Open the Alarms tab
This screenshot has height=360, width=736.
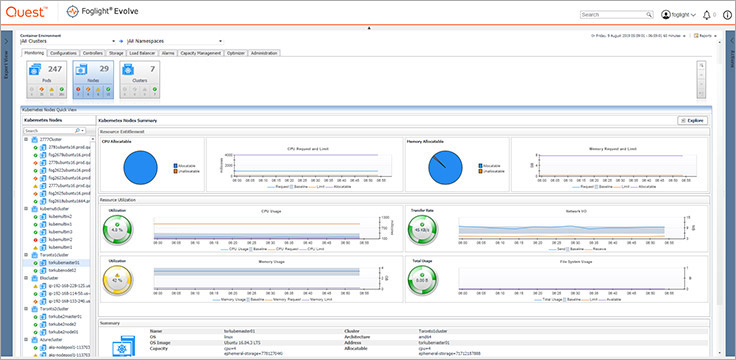pos(168,53)
